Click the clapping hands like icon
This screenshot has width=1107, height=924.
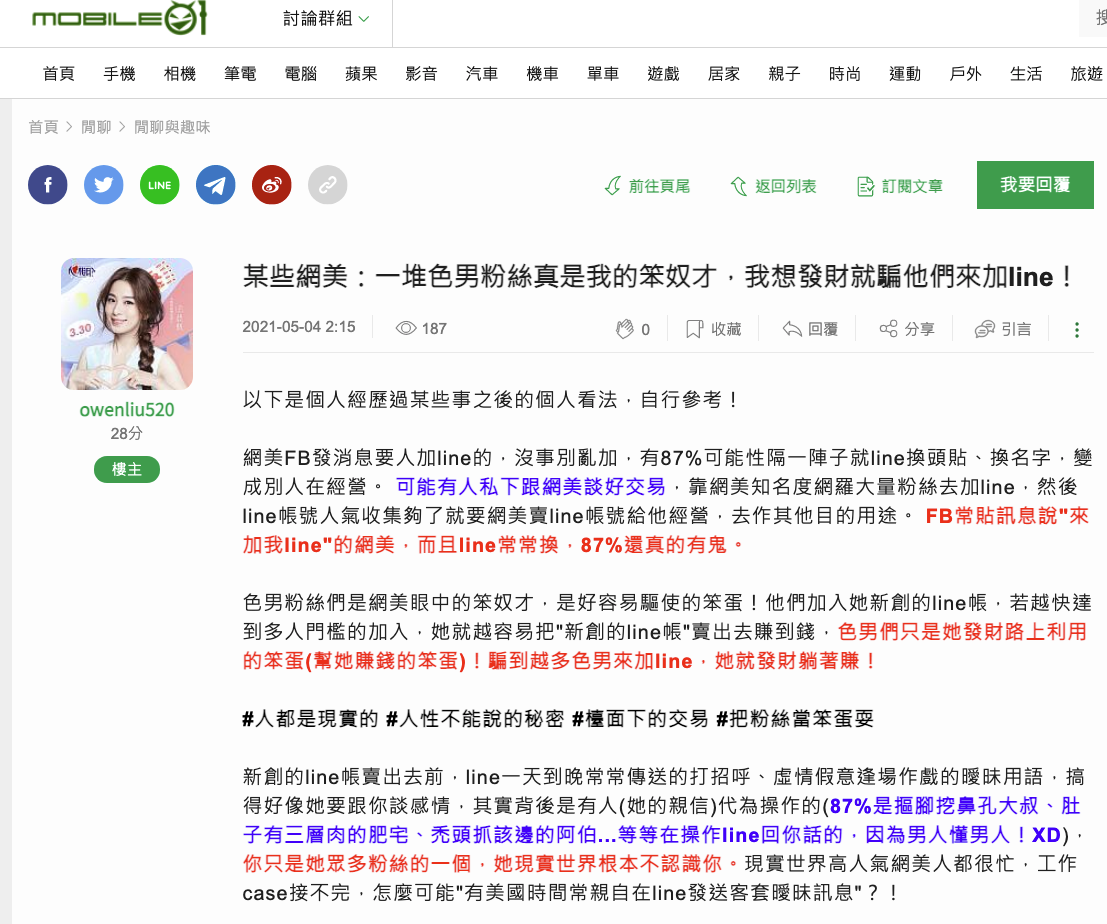(625, 329)
